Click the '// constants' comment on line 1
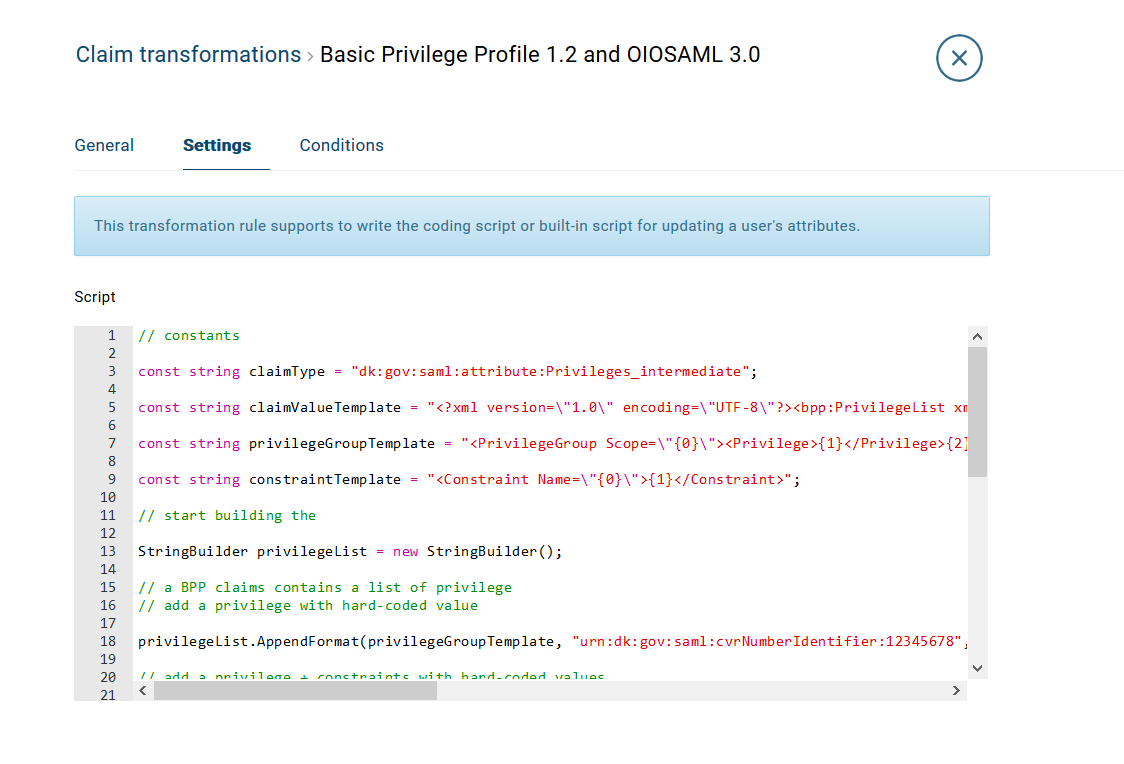This screenshot has width=1124, height=764. 189,335
